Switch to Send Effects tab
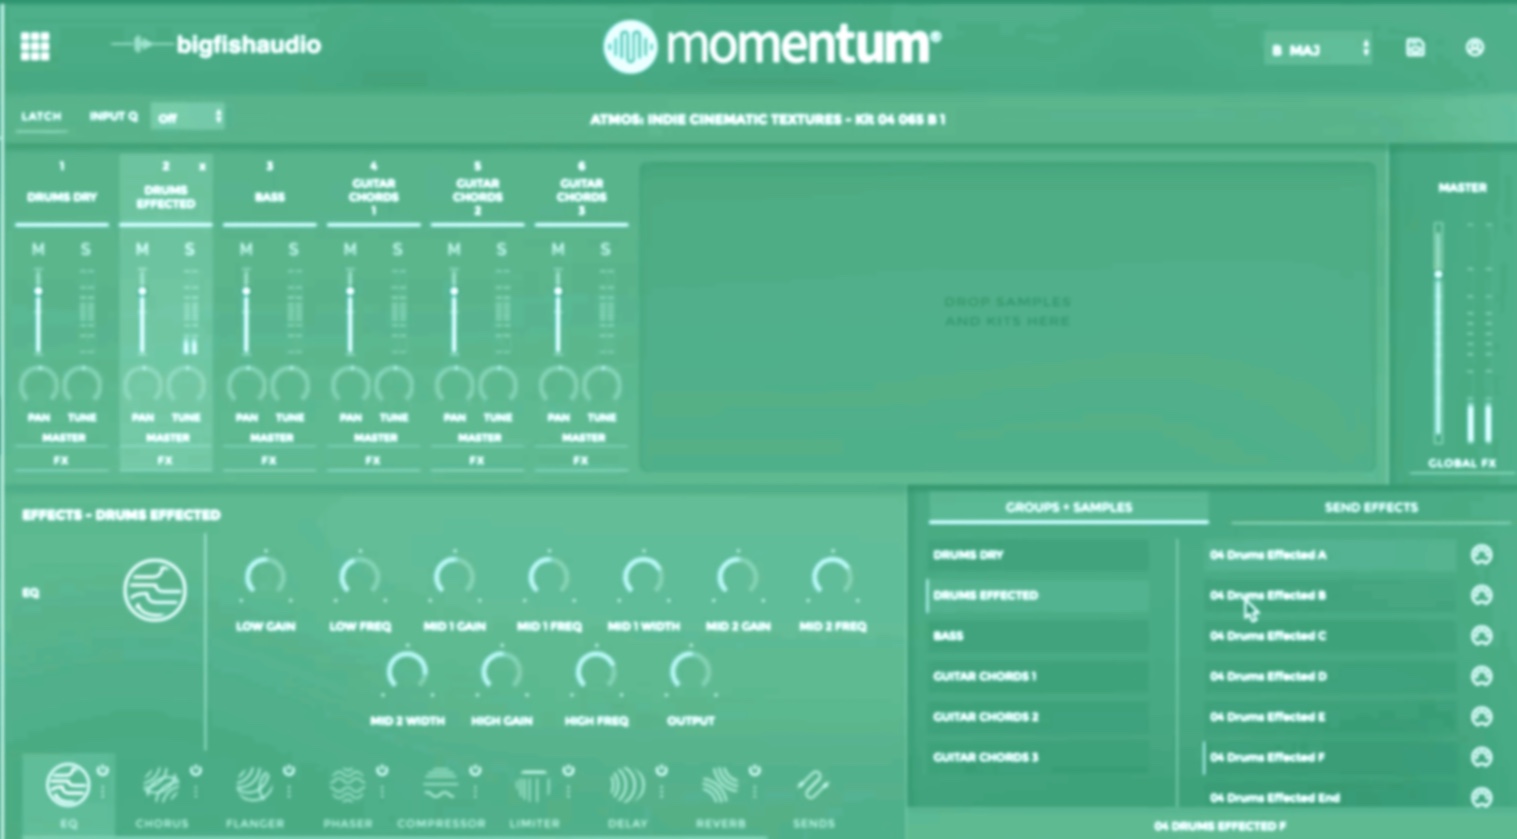The height and width of the screenshot is (839, 1517). (x=1371, y=507)
